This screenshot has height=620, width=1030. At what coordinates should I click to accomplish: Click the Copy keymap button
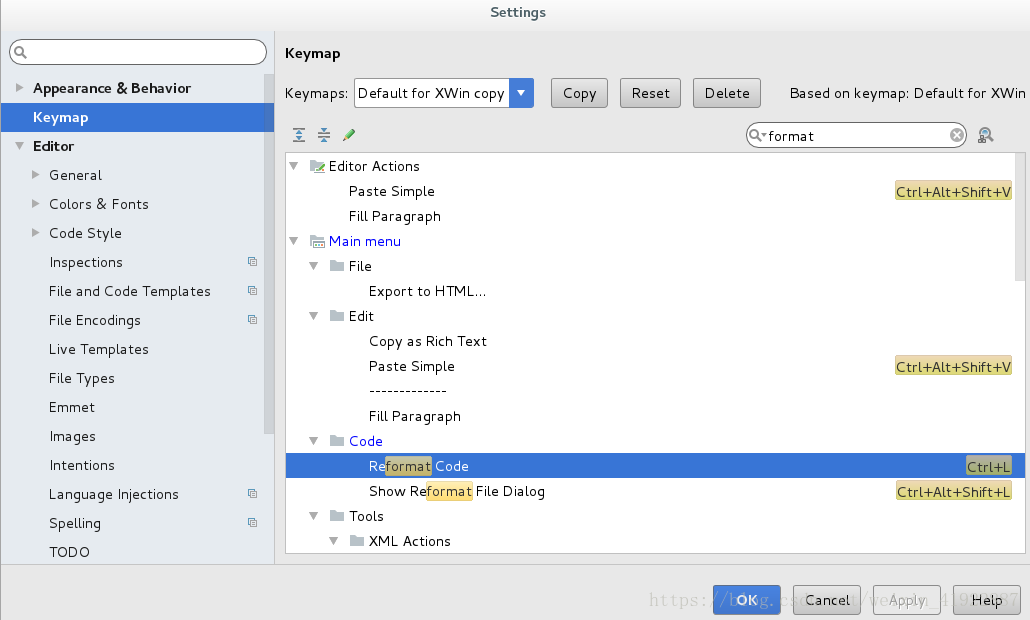click(579, 93)
